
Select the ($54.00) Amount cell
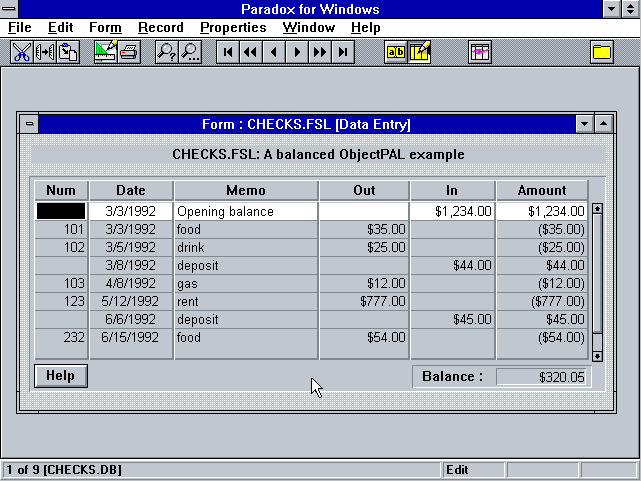pos(542,337)
